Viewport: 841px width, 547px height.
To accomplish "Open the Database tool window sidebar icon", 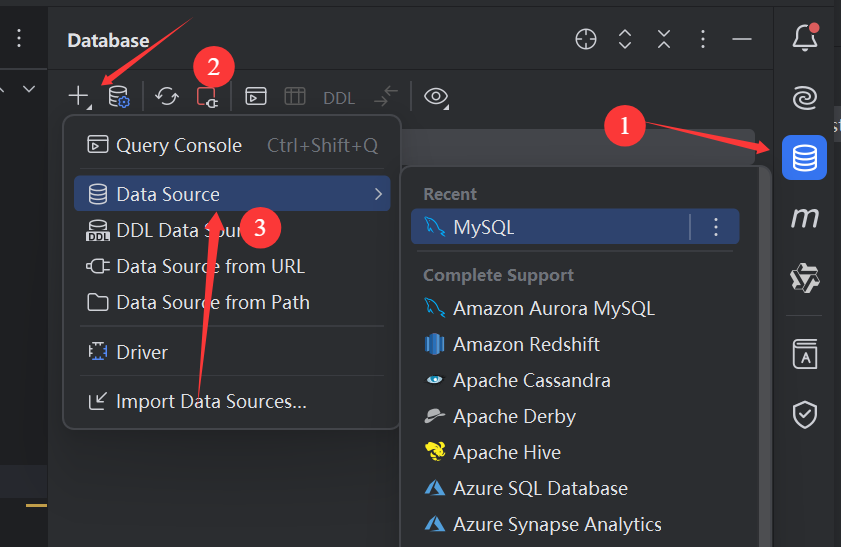I will pyautogui.click(x=804, y=158).
